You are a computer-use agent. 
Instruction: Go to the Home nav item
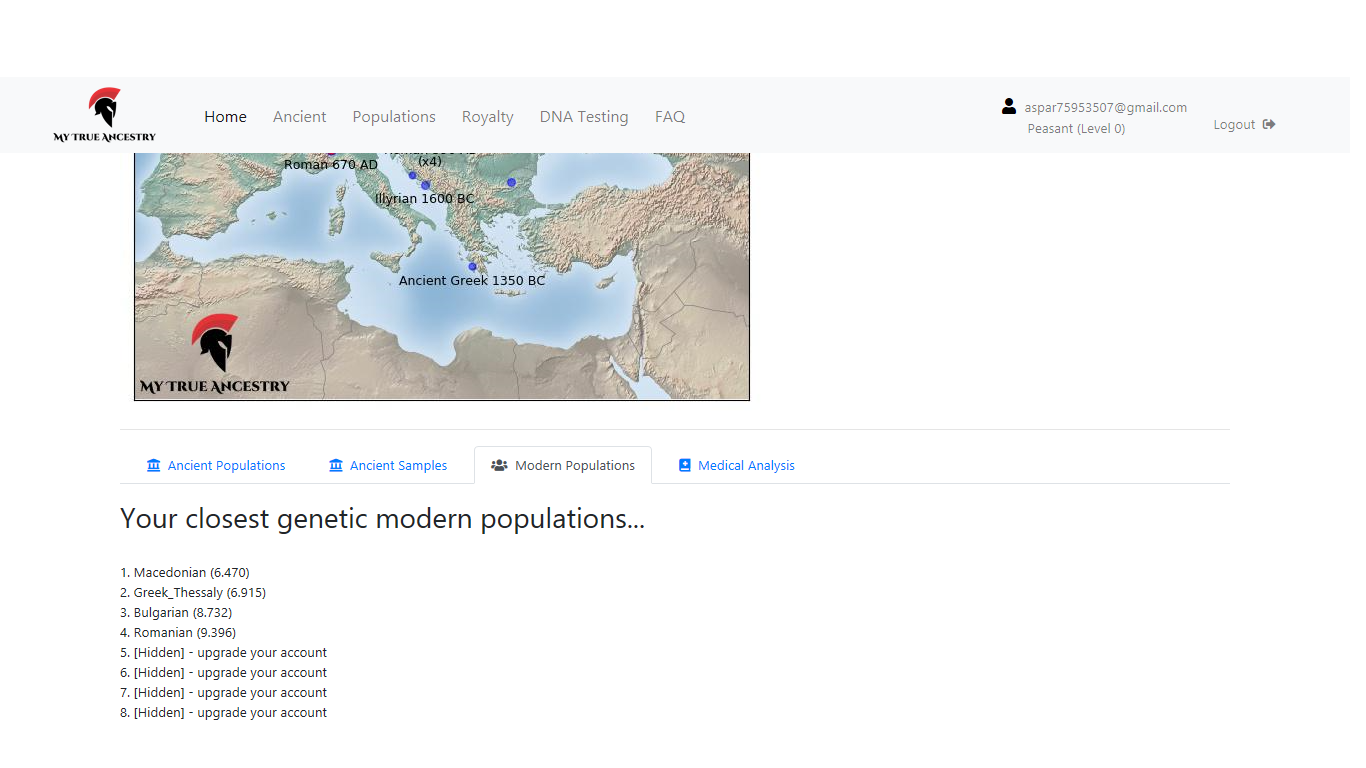tap(225, 116)
